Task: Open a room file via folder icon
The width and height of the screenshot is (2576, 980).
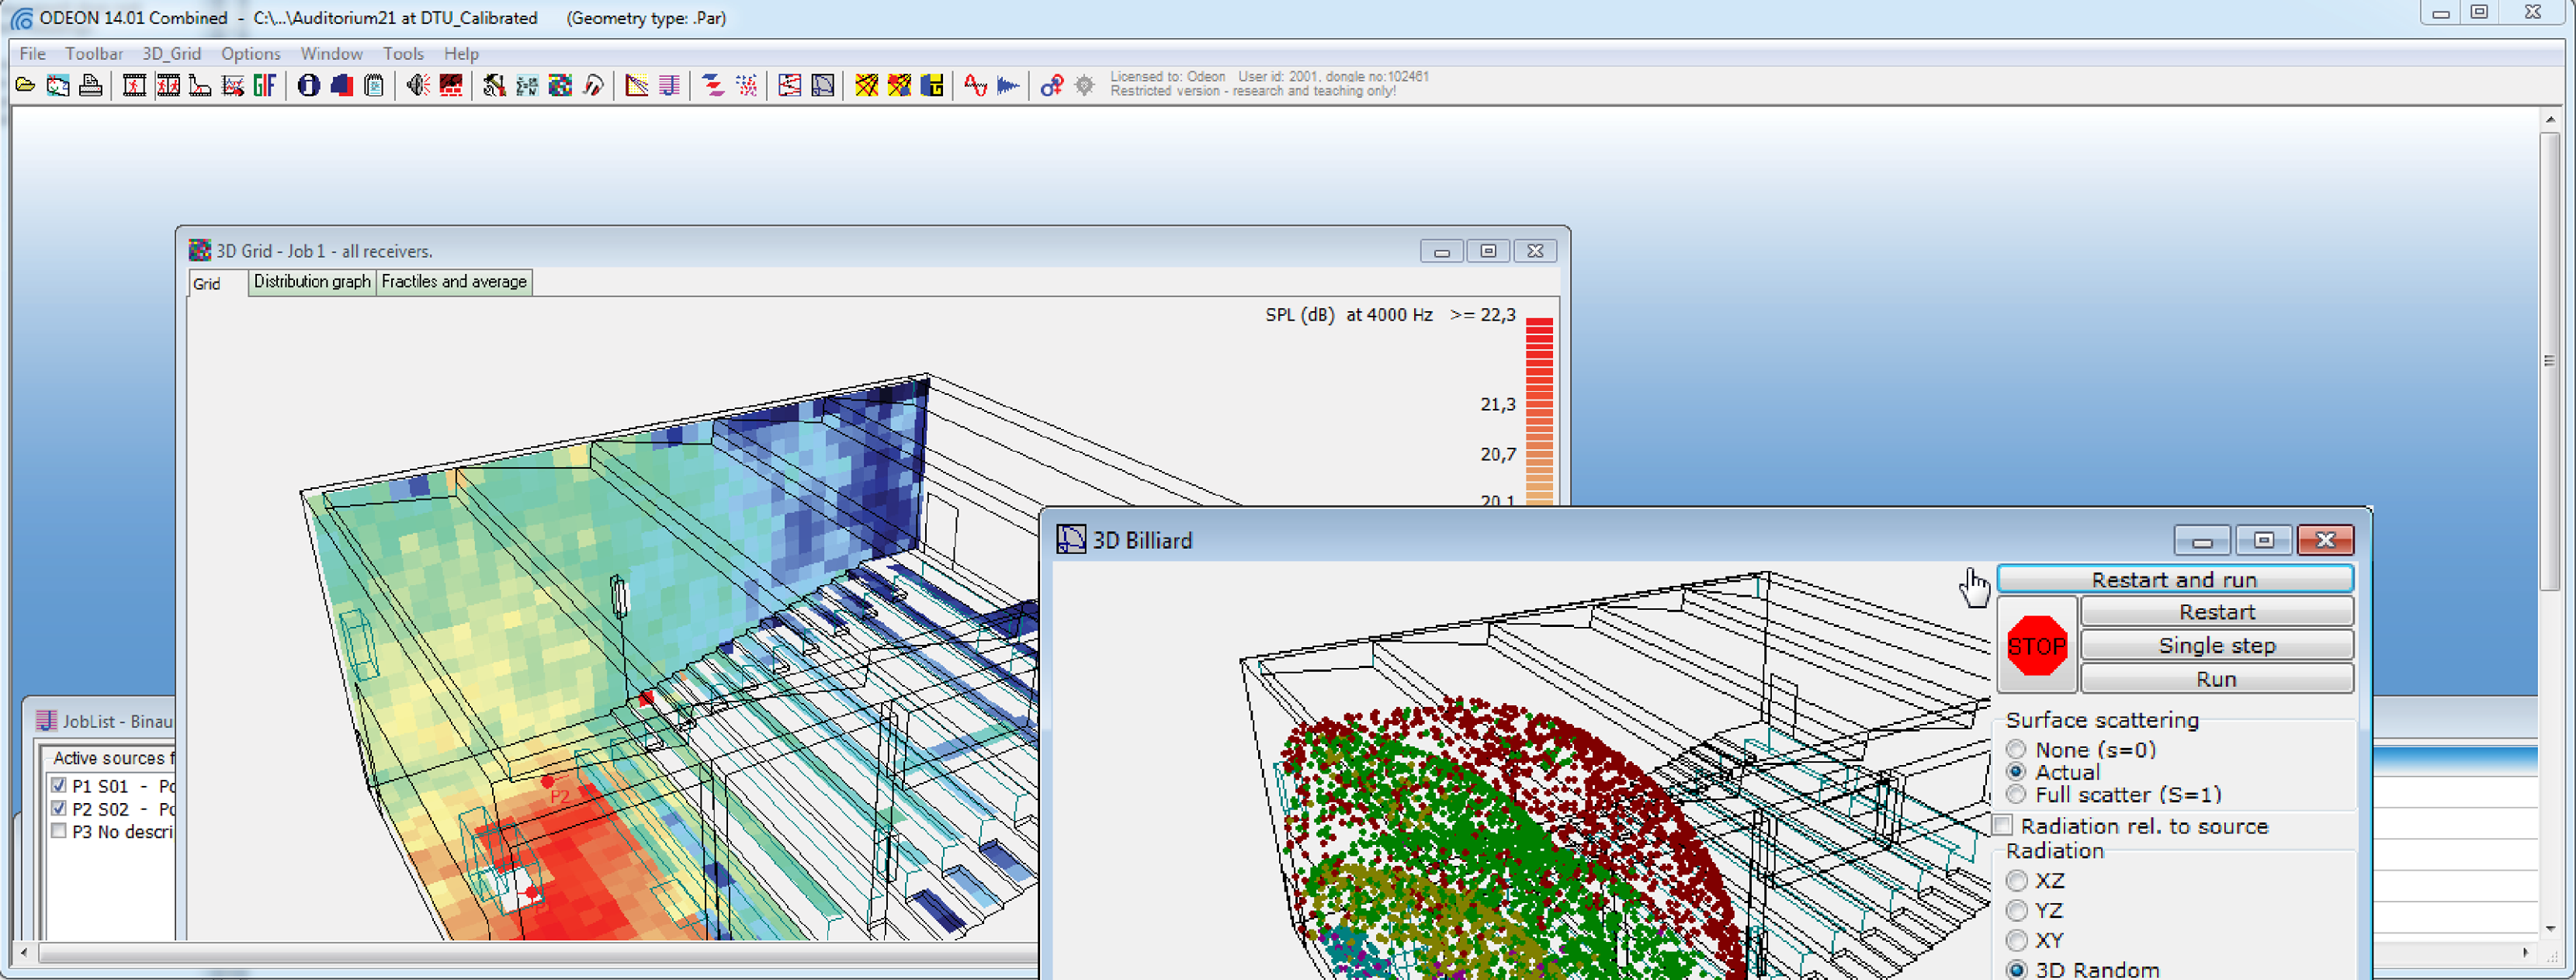Action: coord(25,86)
